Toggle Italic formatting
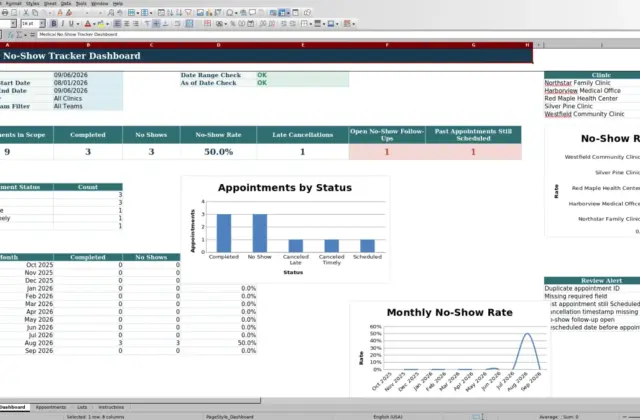The height and width of the screenshot is (420, 640). point(62,24)
